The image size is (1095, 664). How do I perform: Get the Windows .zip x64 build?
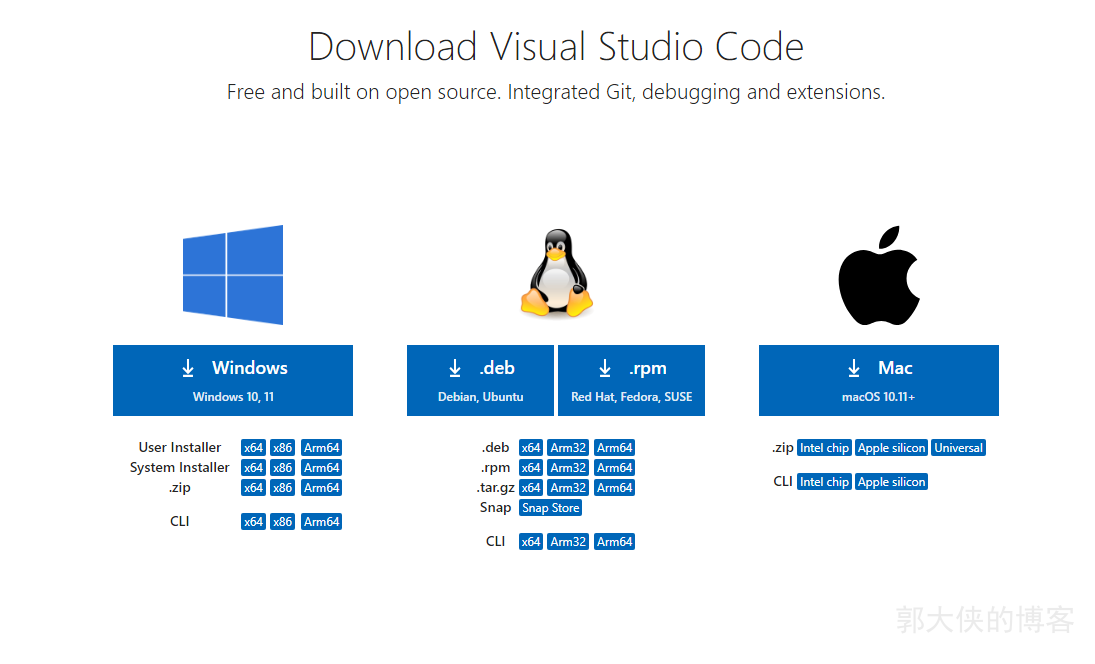click(253, 488)
